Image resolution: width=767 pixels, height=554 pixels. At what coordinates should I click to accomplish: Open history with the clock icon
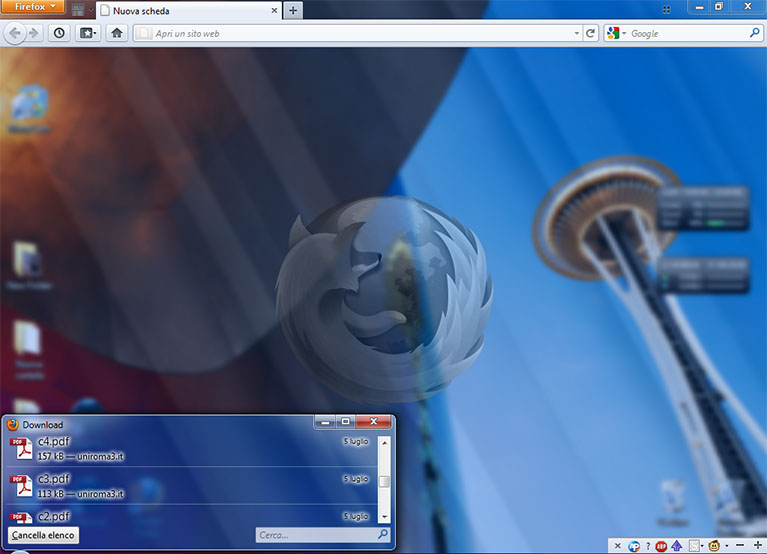coord(59,33)
